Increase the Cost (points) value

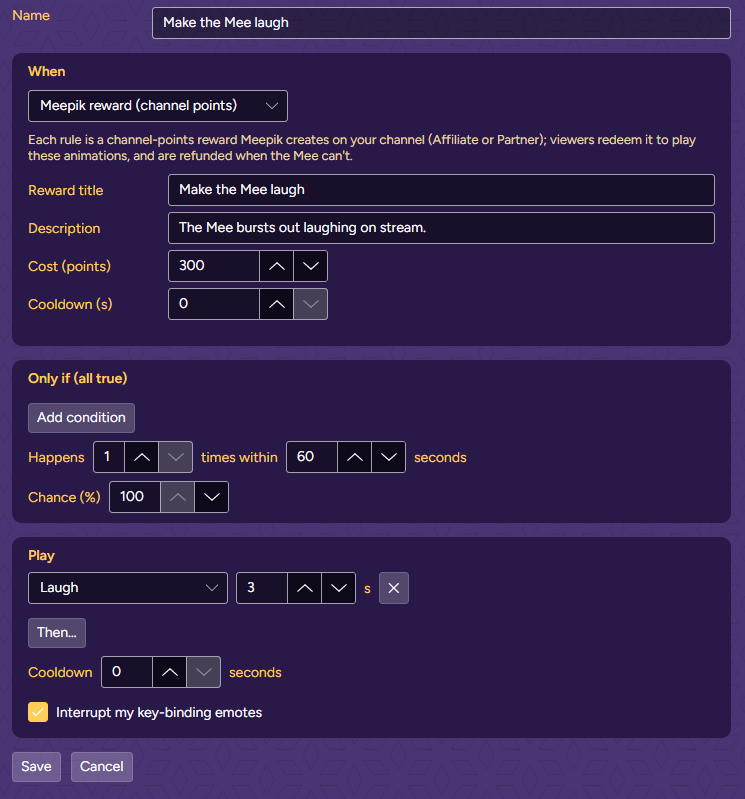277,266
